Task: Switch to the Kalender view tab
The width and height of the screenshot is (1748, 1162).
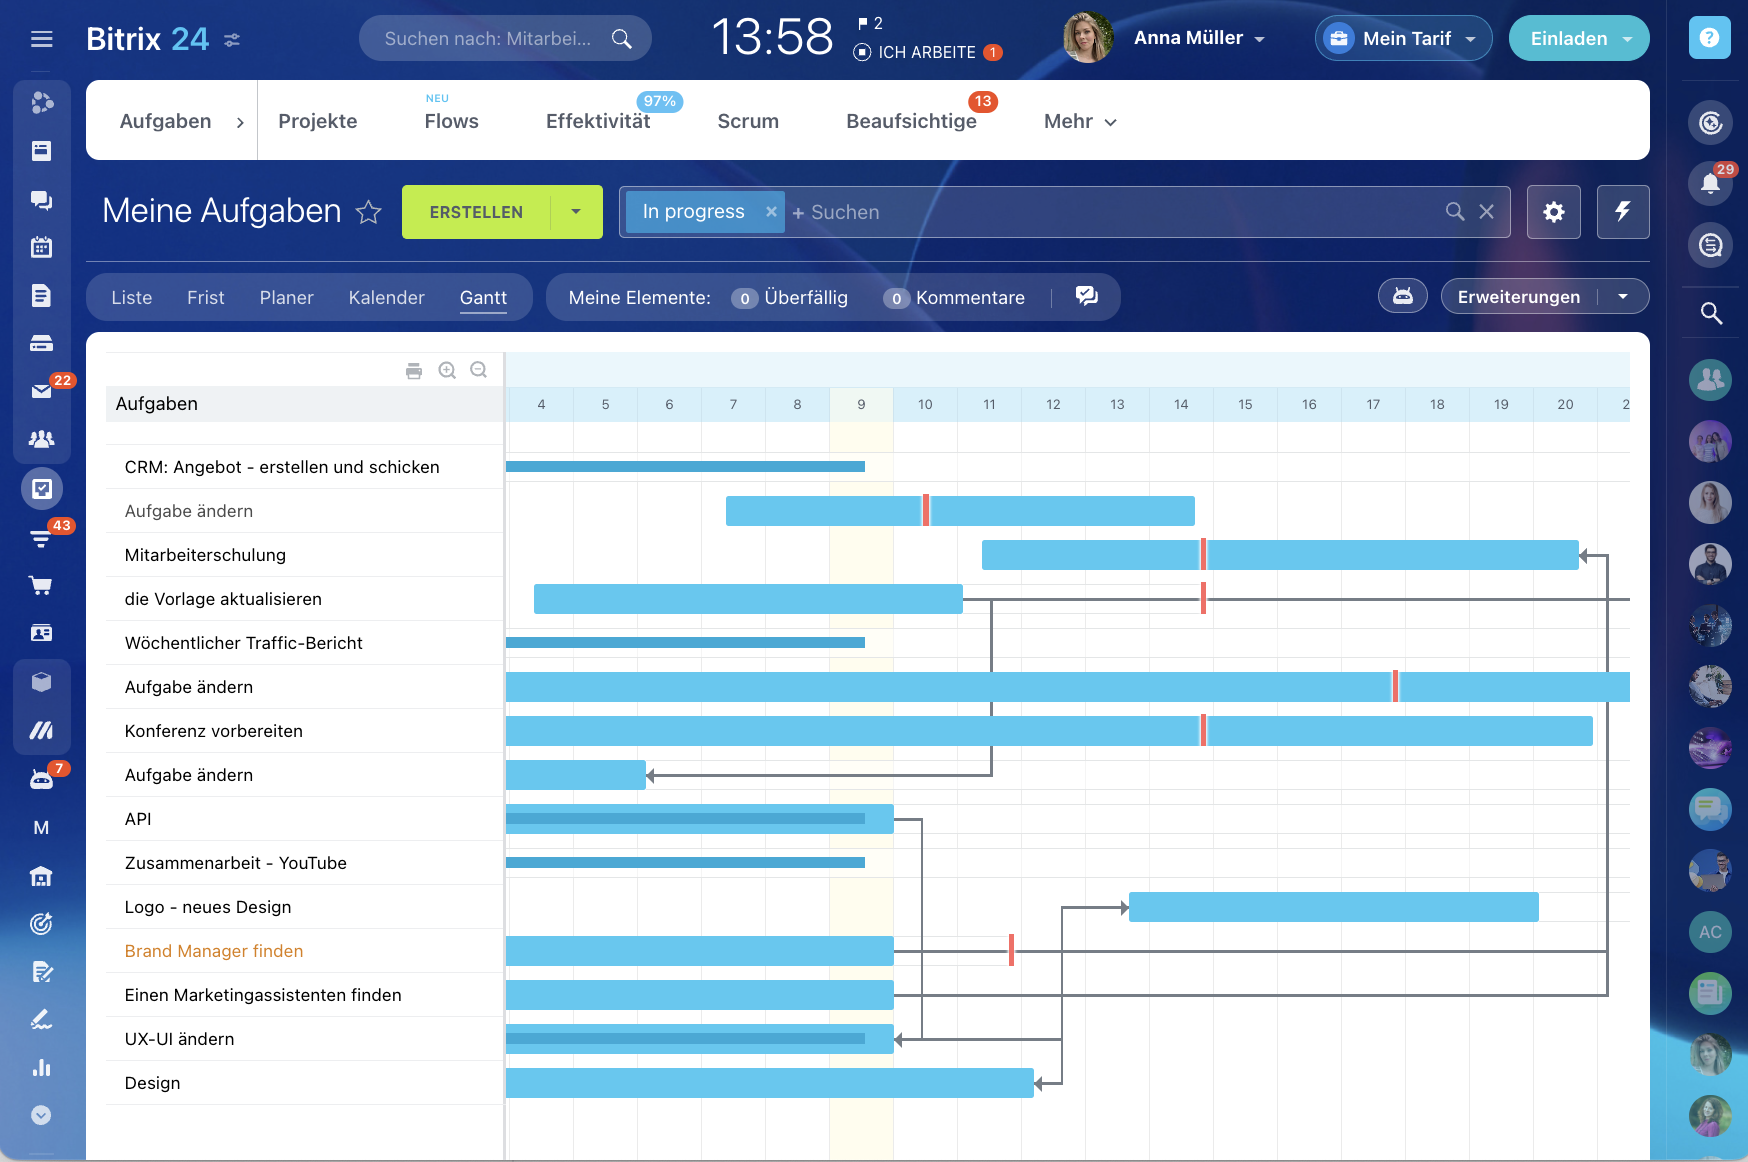Action: point(386,298)
